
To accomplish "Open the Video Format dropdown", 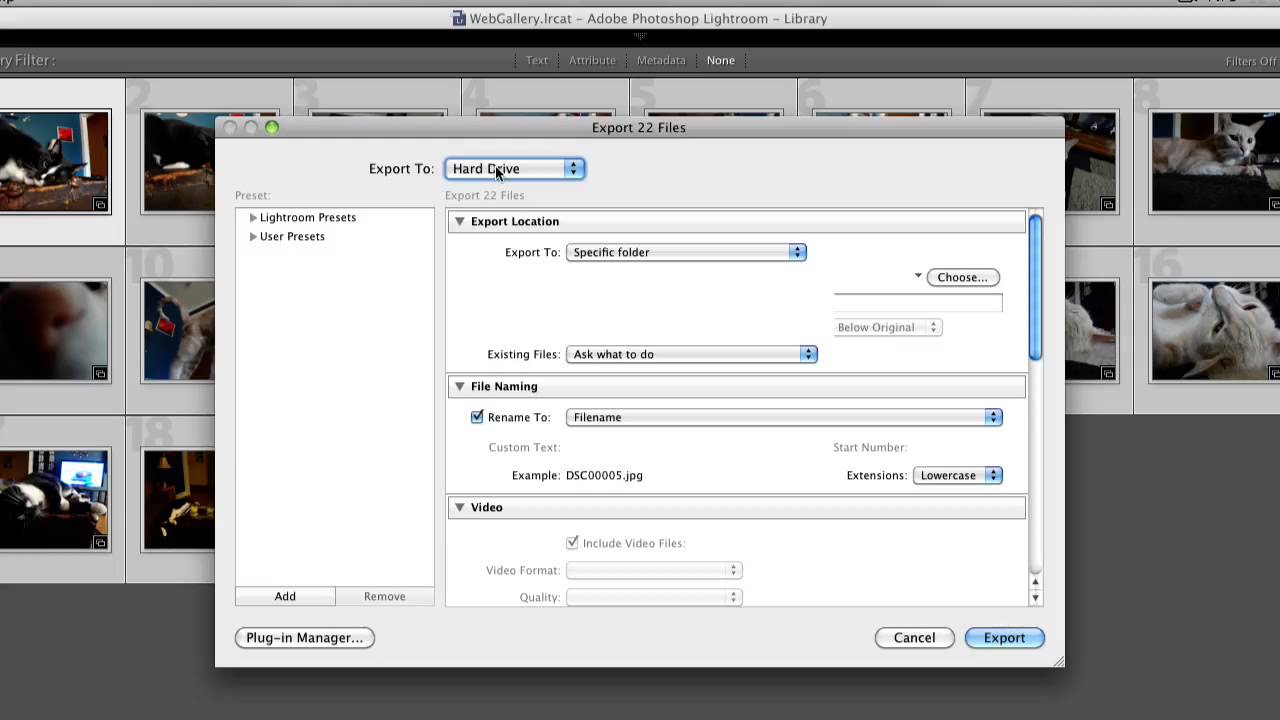I will [x=654, y=570].
